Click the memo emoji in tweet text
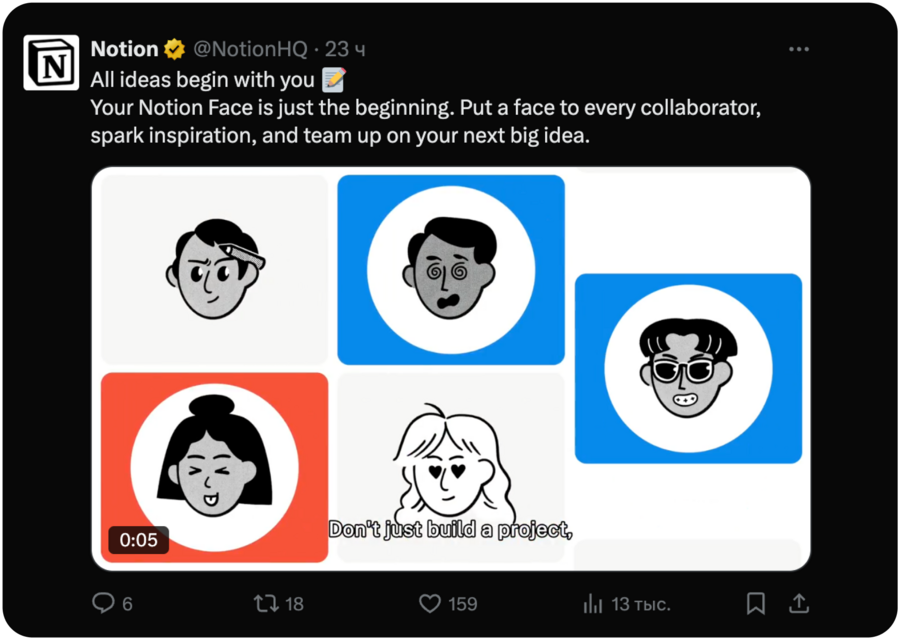This screenshot has width=900, height=640. tap(333, 79)
